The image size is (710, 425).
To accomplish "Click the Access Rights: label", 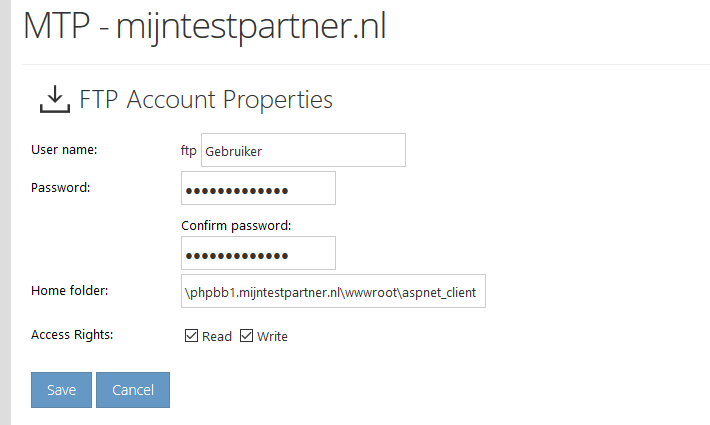I will (x=72, y=335).
